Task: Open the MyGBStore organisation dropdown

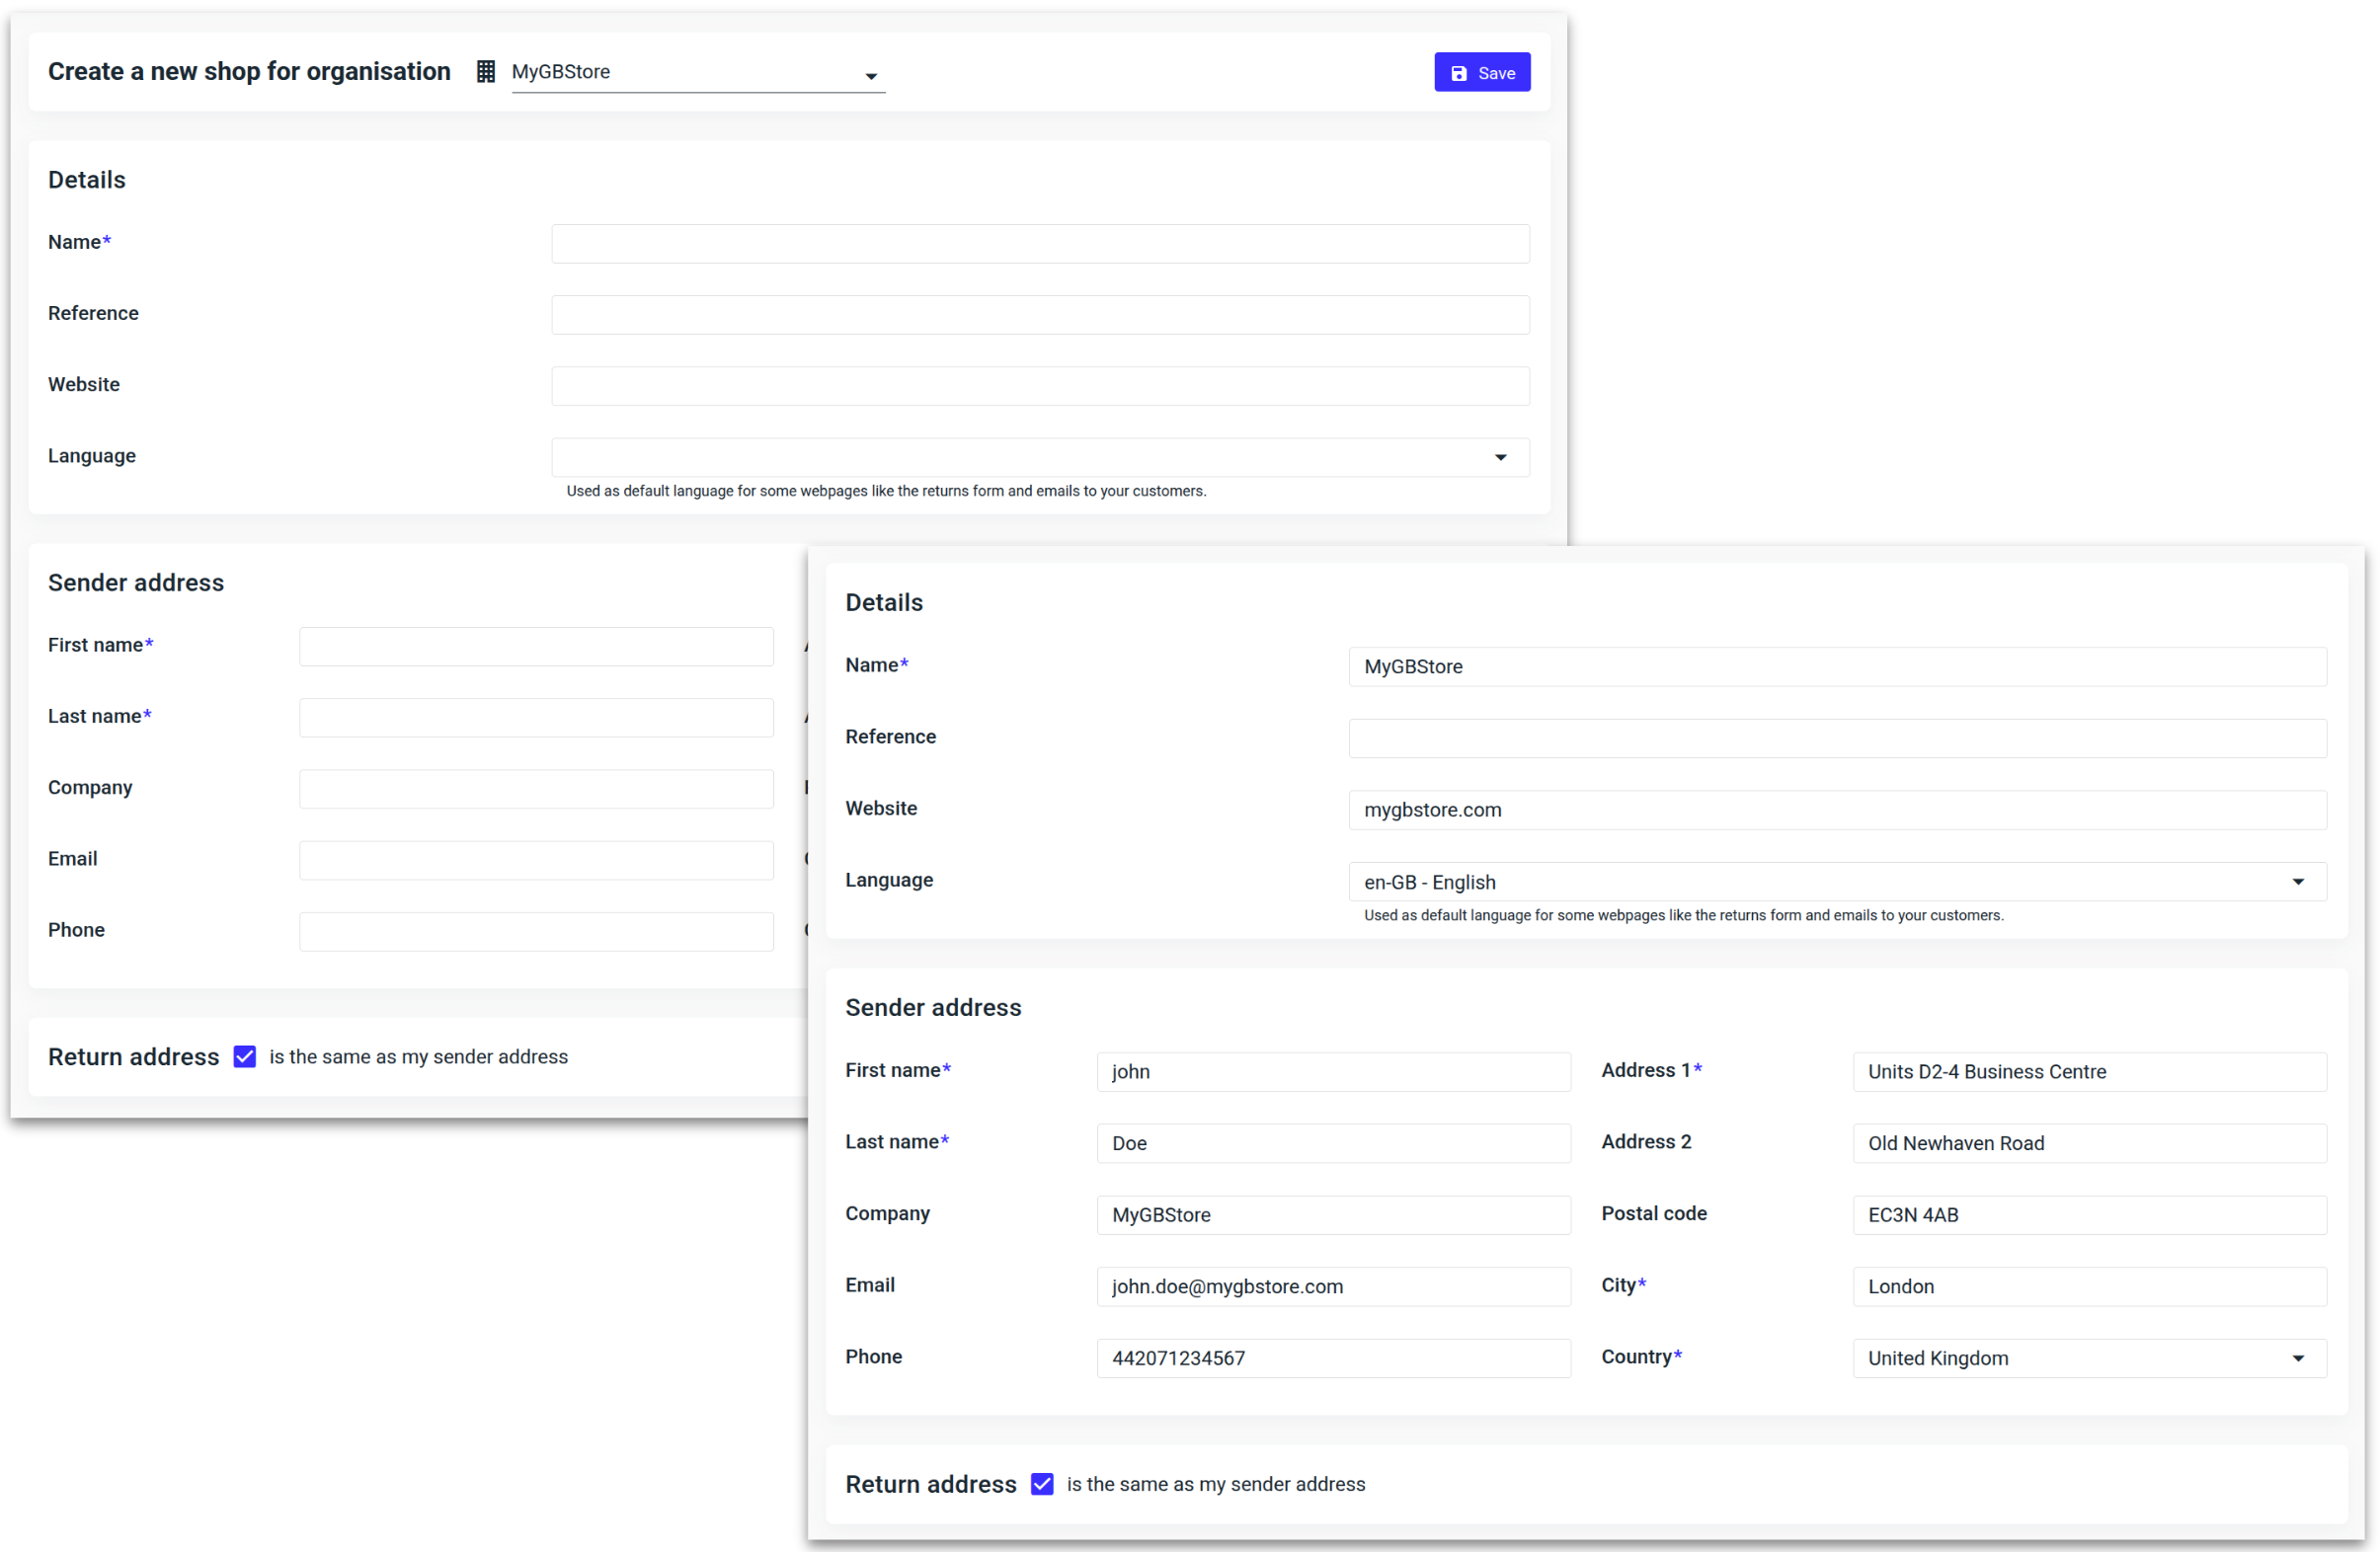Action: (697, 73)
